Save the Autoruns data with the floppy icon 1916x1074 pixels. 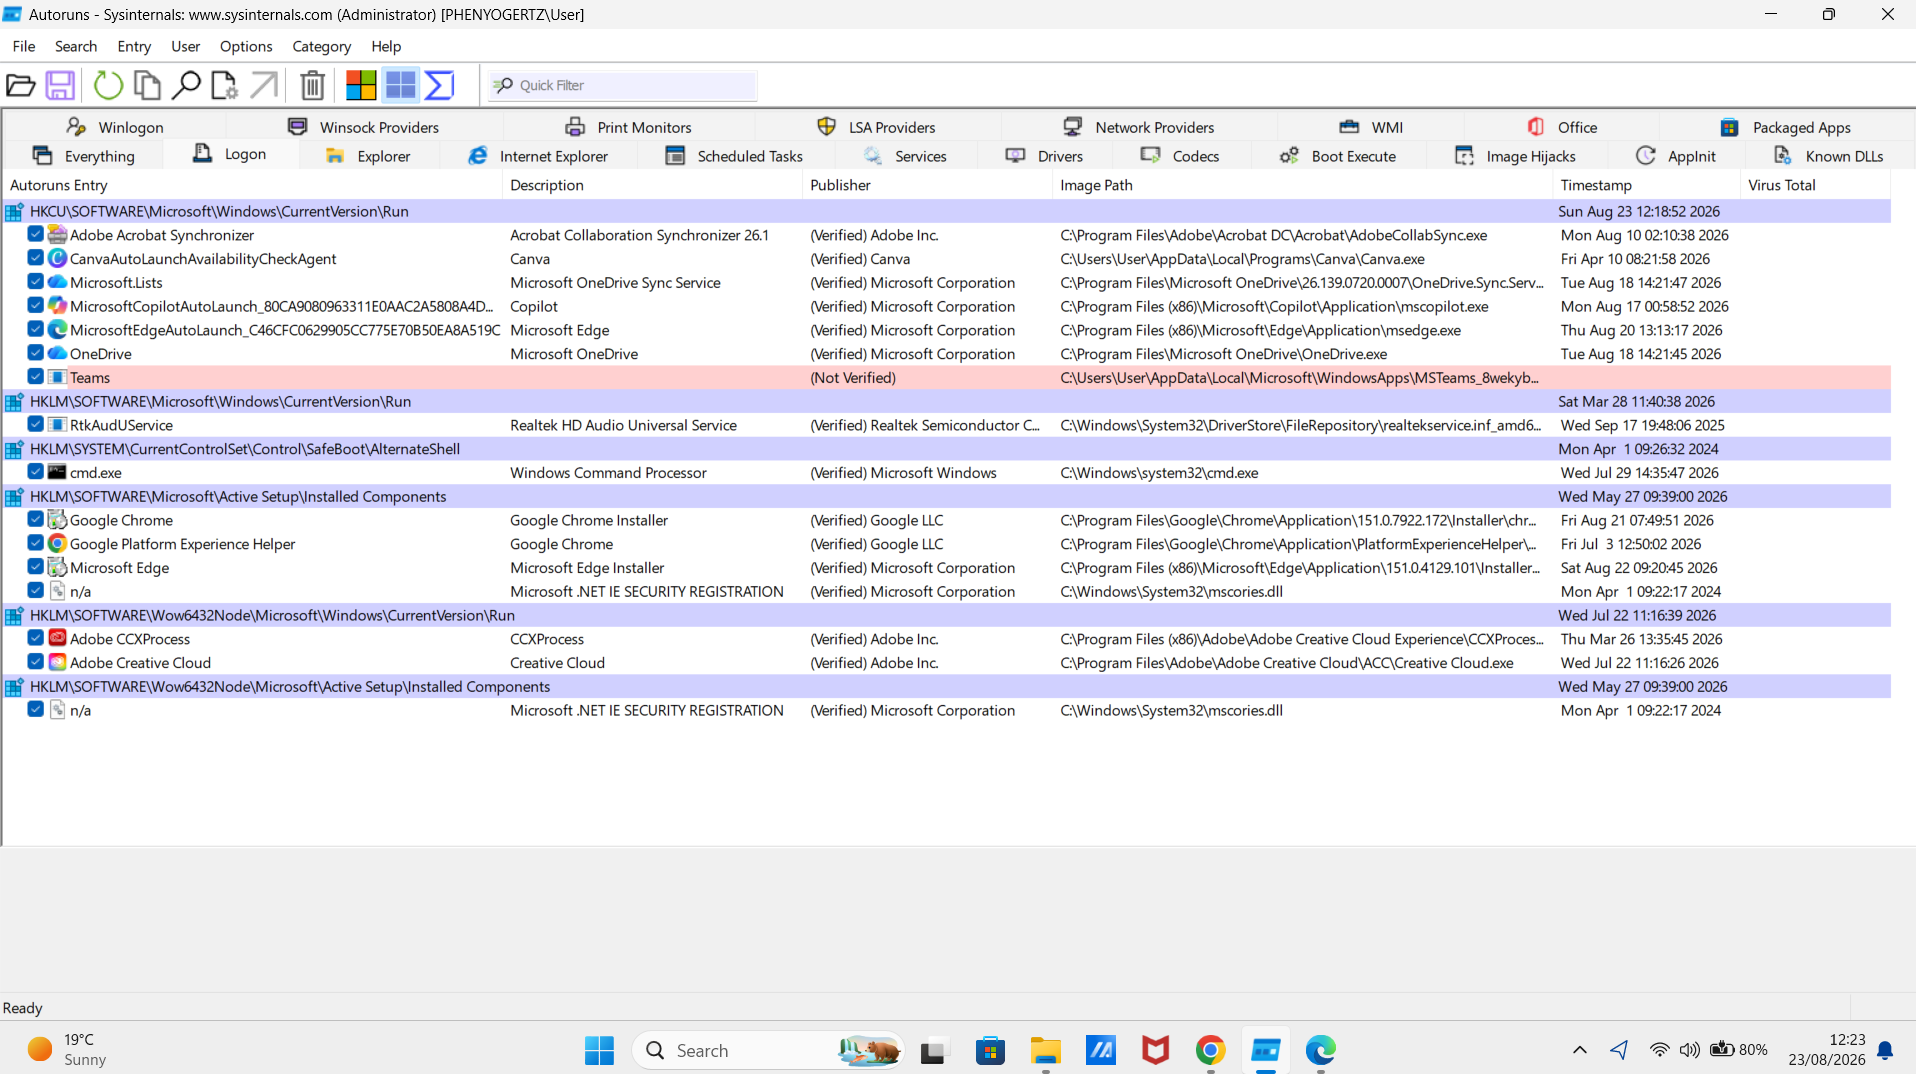(60, 86)
